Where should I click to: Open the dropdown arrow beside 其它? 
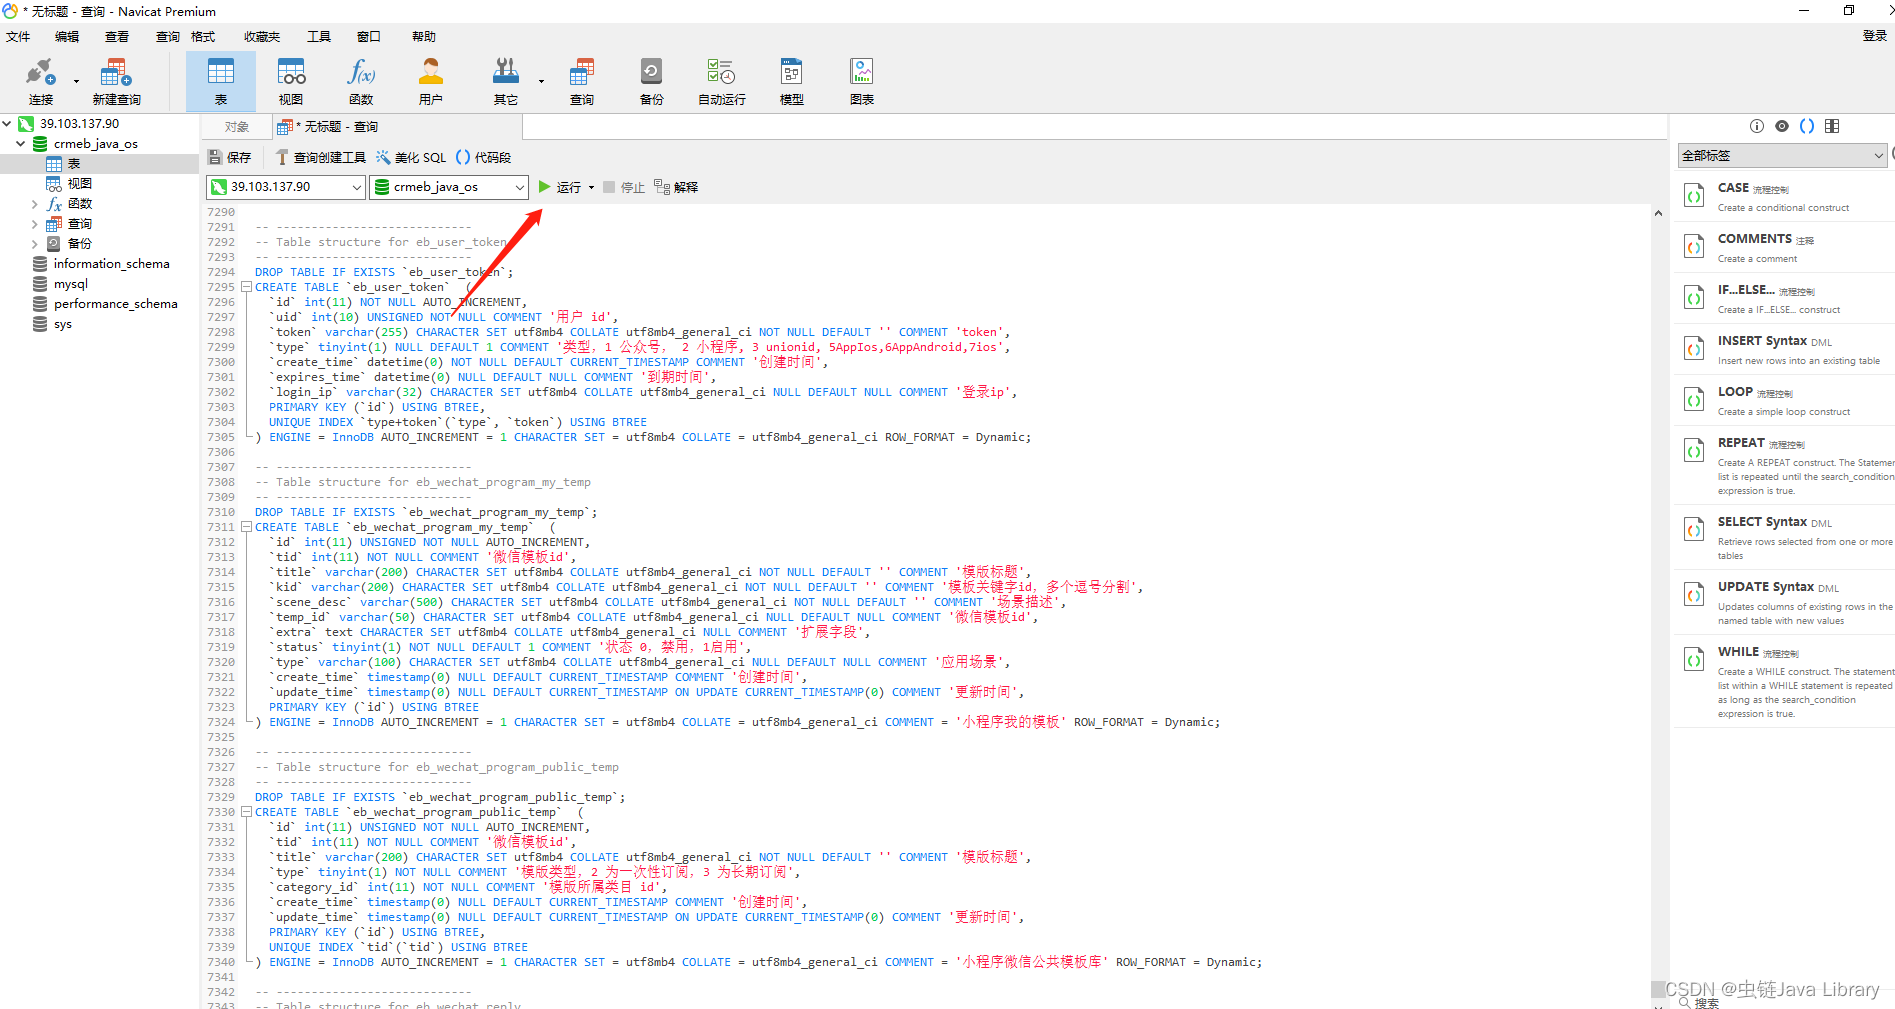click(x=541, y=81)
